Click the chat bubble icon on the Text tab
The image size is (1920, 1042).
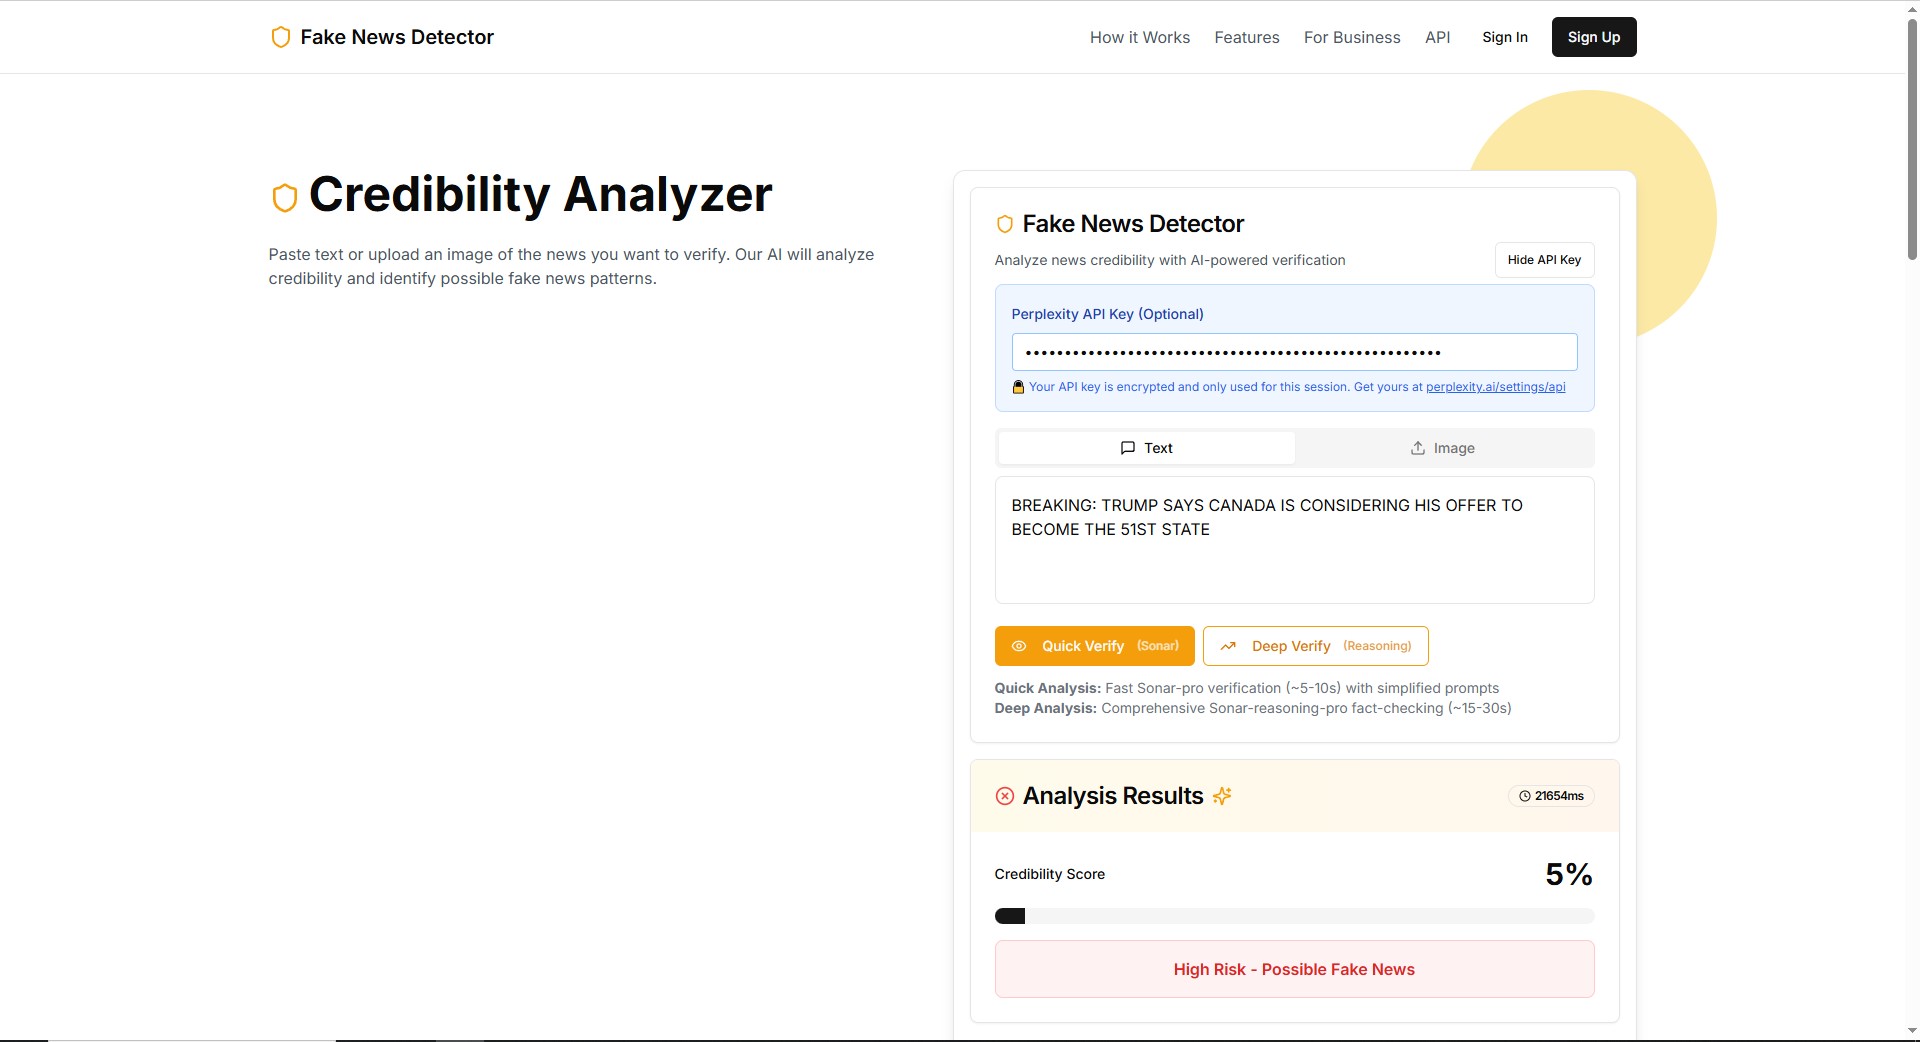click(1127, 448)
